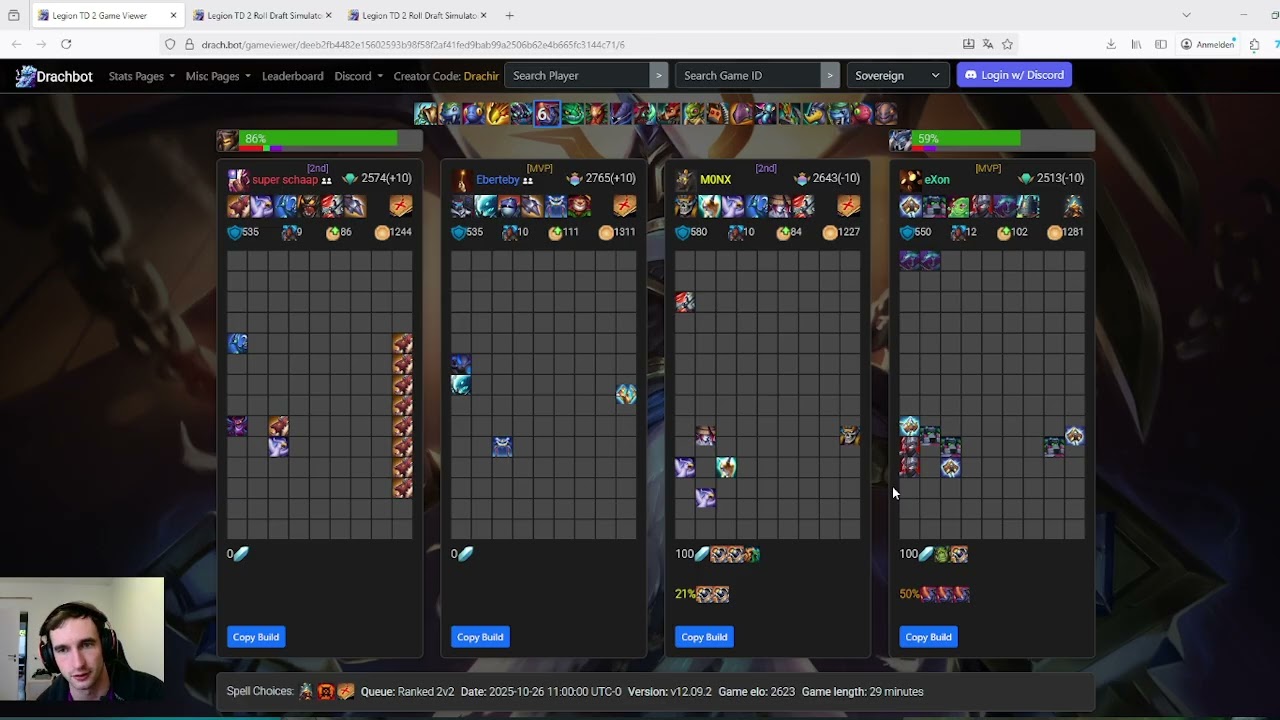Click the 59% king health bar
Image resolution: width=1280 pixels, height=720 pixels.
pyautogui.click(x=1004, y=140)
